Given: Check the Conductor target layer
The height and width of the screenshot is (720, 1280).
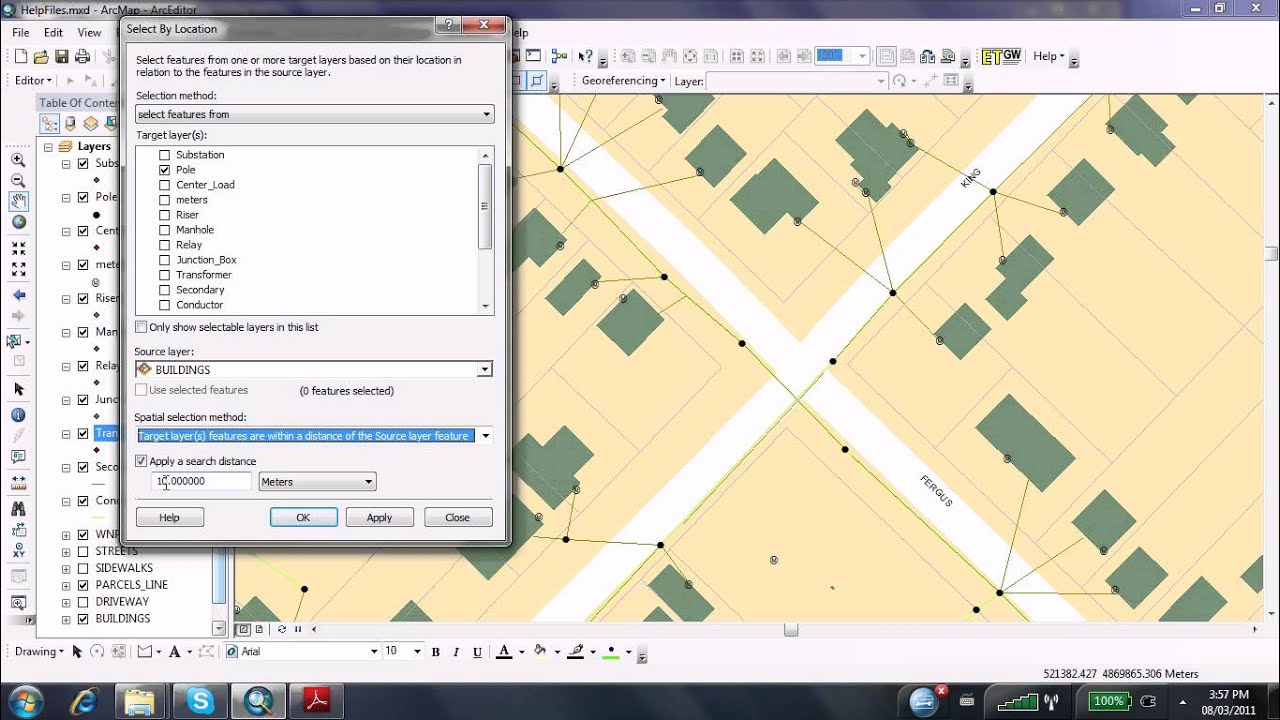Looking at the screenshot, I should click(x=165, y=305).
